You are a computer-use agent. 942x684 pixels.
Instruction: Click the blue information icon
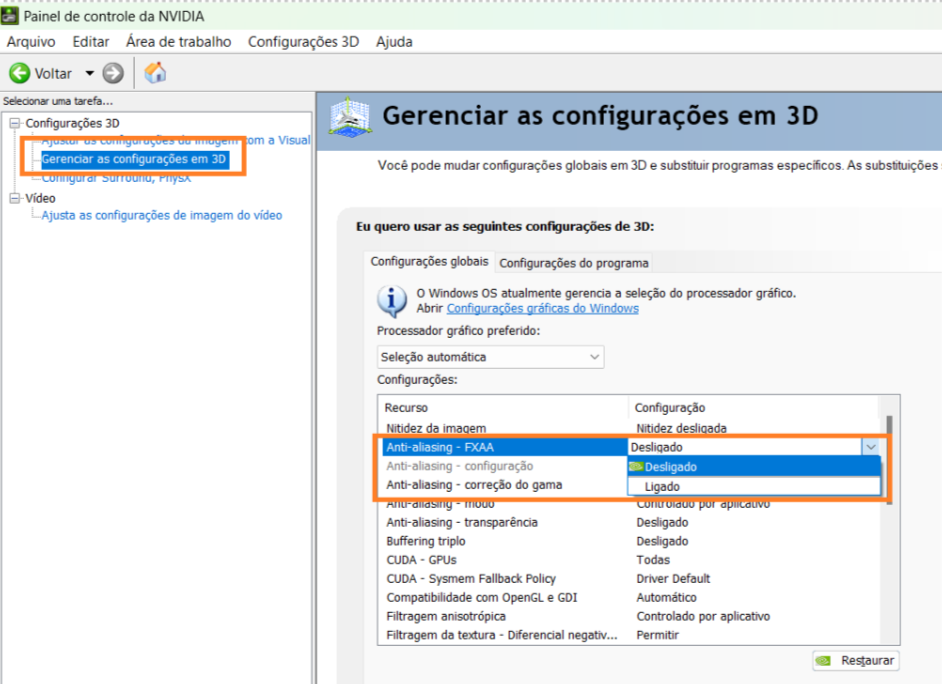pos(392,300)
